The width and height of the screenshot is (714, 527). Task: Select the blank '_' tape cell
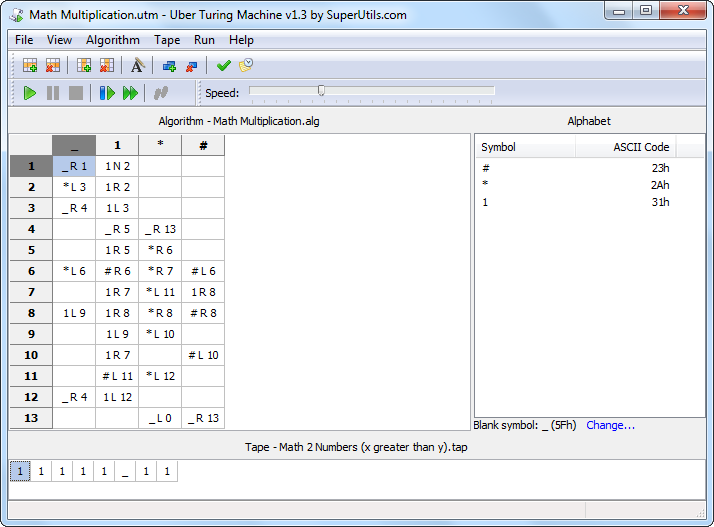[125, 471]
